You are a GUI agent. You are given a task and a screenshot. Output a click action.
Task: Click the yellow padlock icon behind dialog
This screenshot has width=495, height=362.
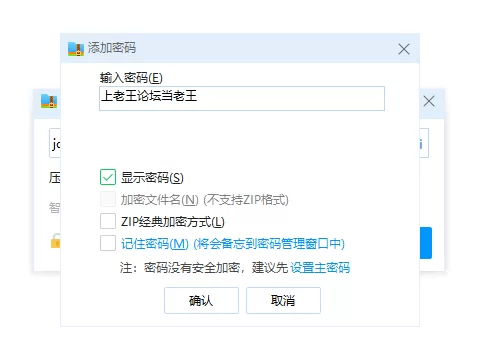55,241
